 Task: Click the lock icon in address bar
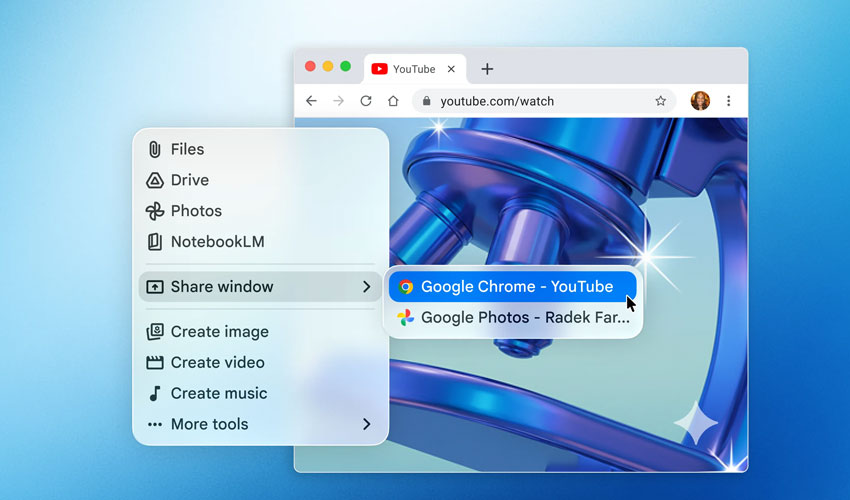pos(427,101)
